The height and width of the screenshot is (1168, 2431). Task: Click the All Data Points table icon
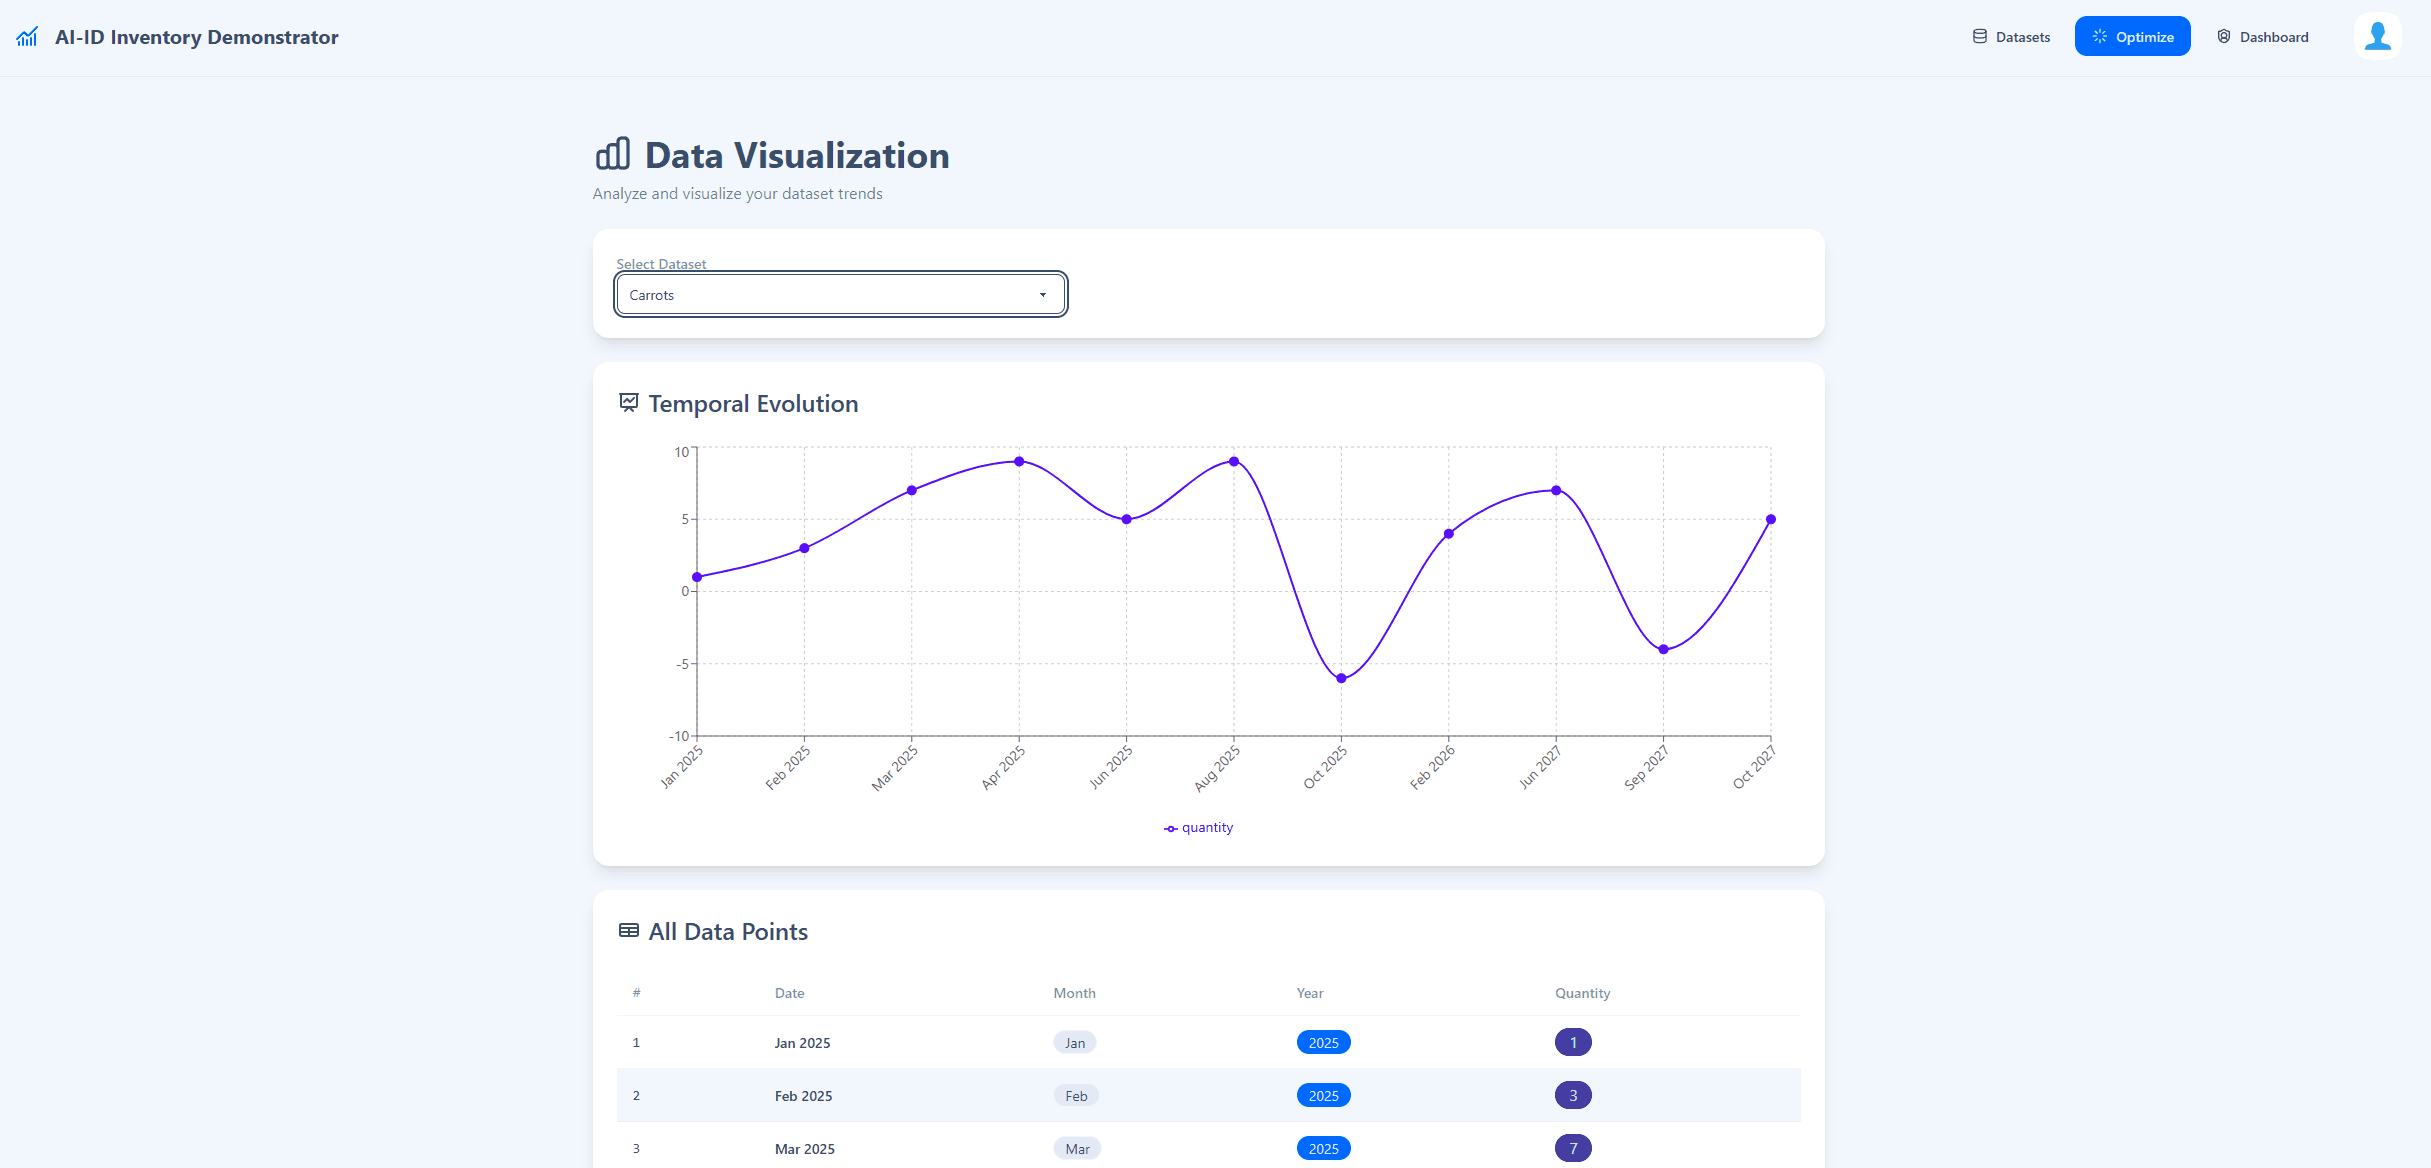629,931
